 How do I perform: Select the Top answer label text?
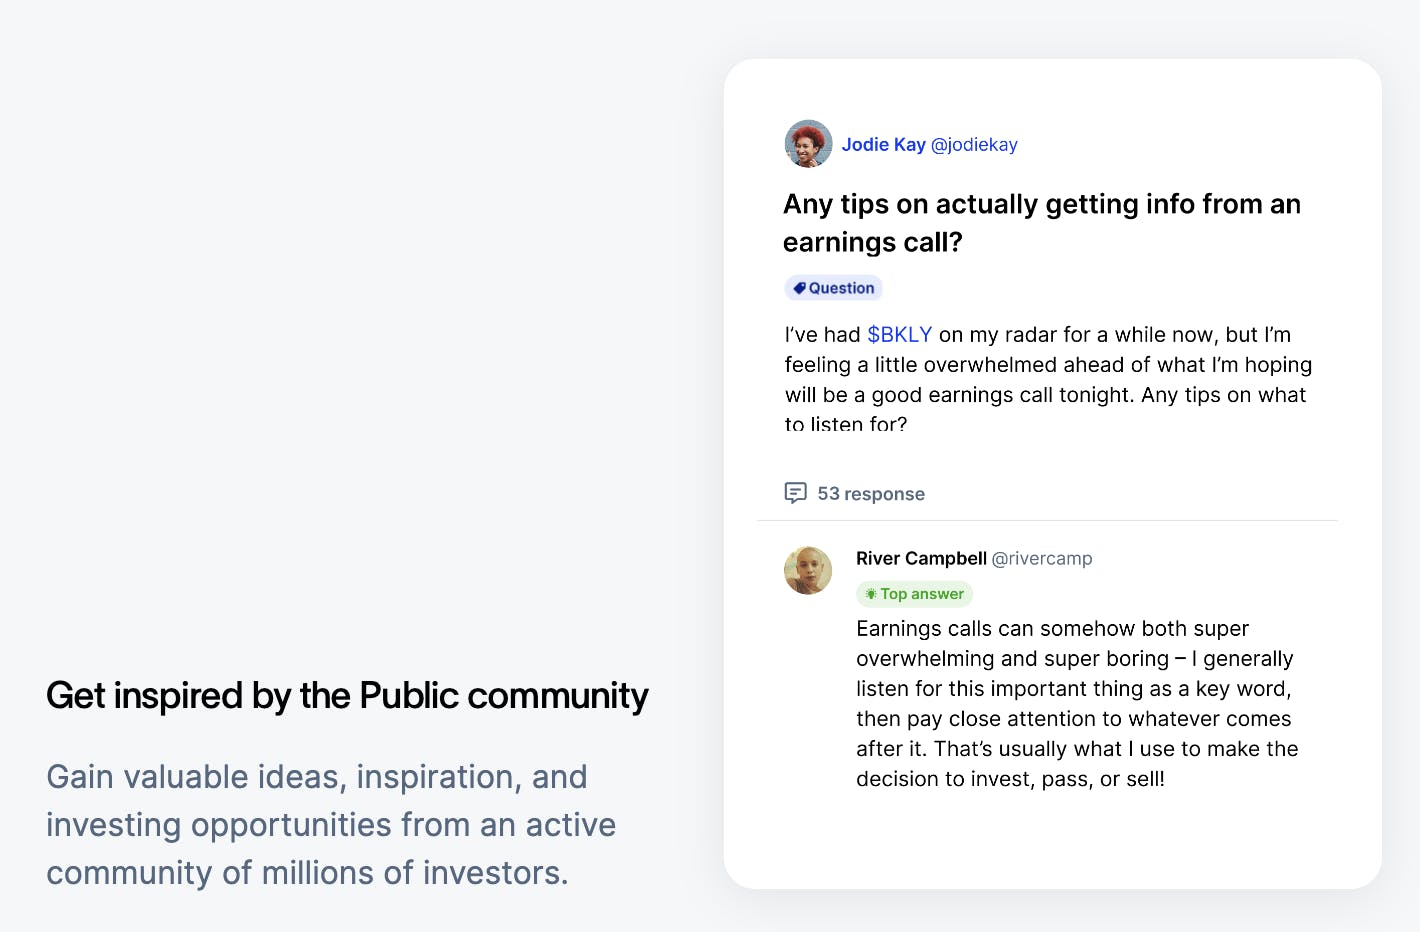pos(922,594)
